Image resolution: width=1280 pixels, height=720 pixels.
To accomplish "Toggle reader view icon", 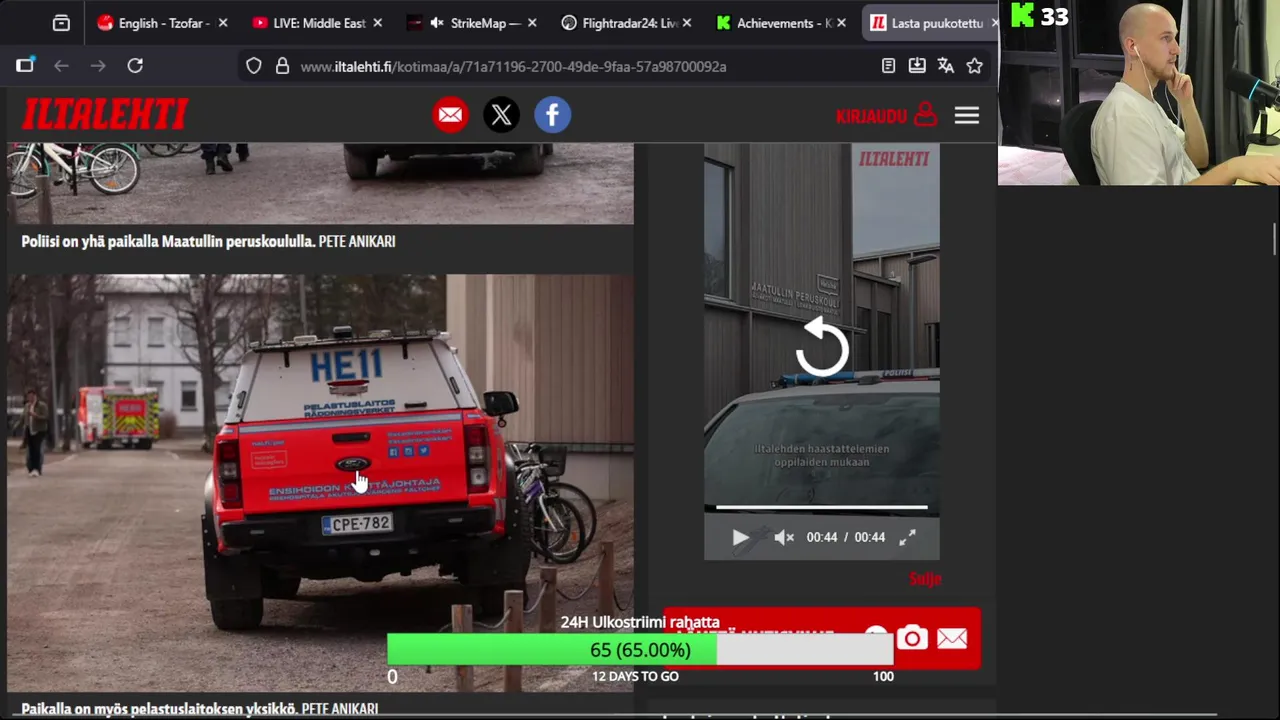I will (888, 66).
